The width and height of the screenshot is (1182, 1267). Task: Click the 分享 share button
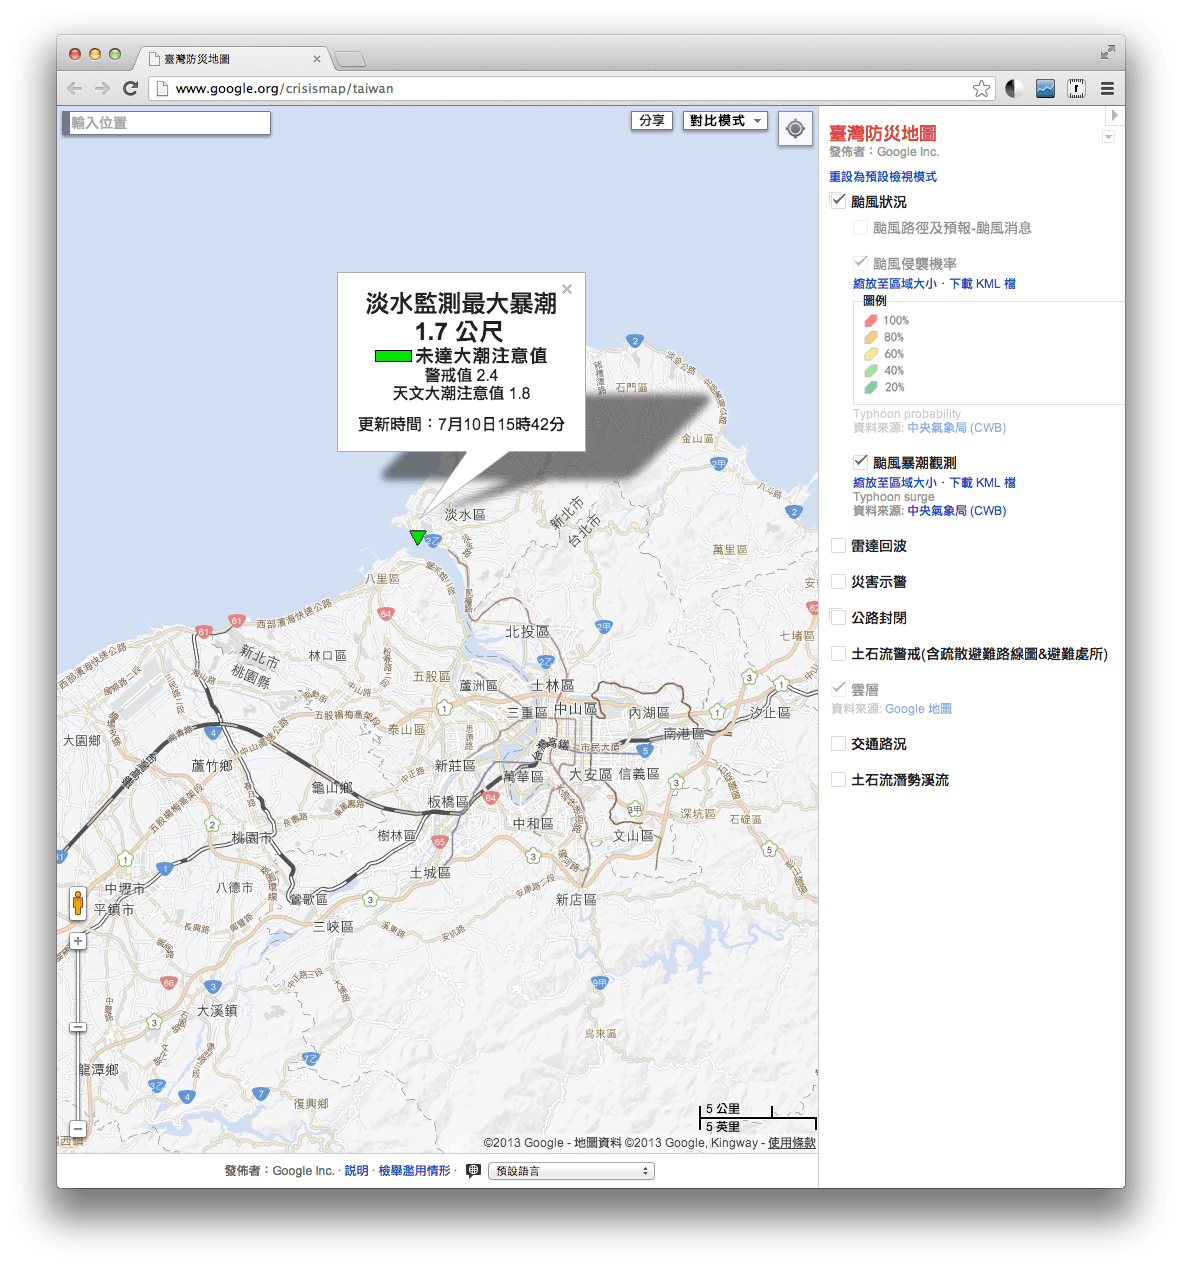point(651,121)
